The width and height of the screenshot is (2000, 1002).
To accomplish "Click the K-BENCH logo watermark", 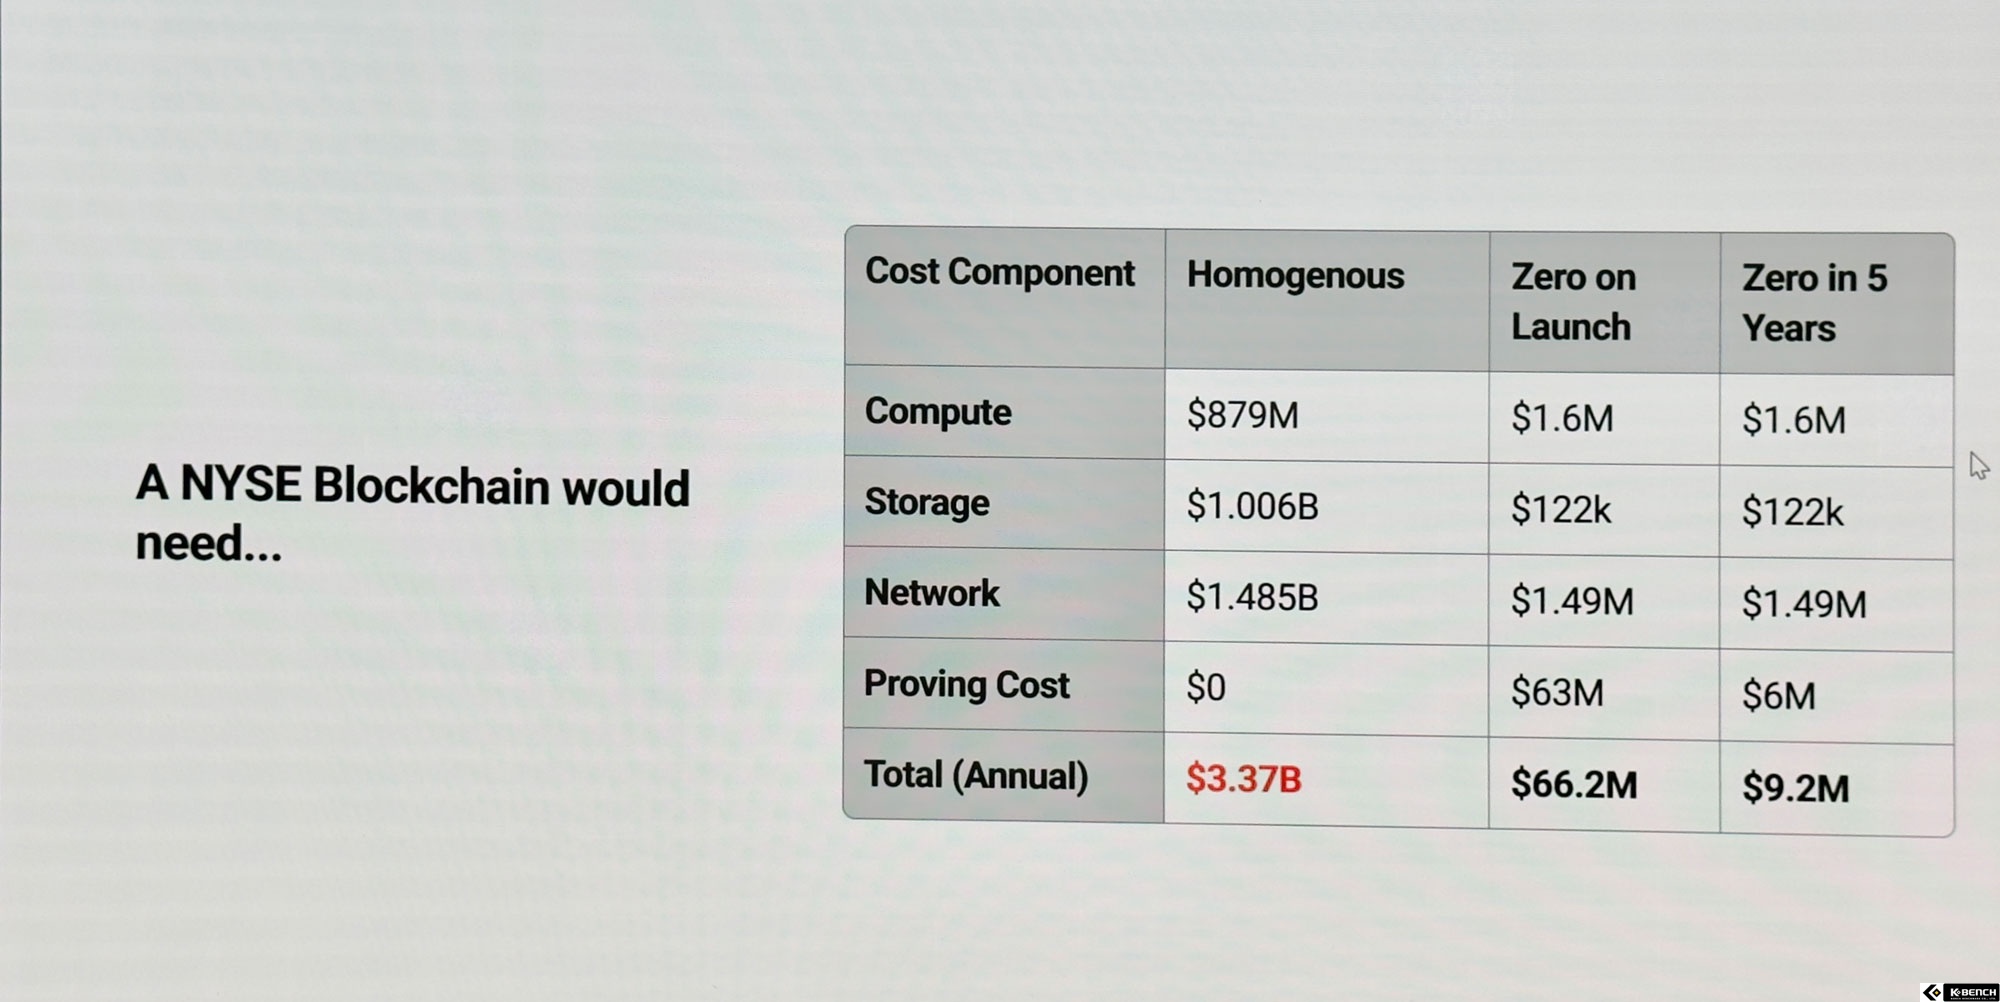I will 1960,991.
